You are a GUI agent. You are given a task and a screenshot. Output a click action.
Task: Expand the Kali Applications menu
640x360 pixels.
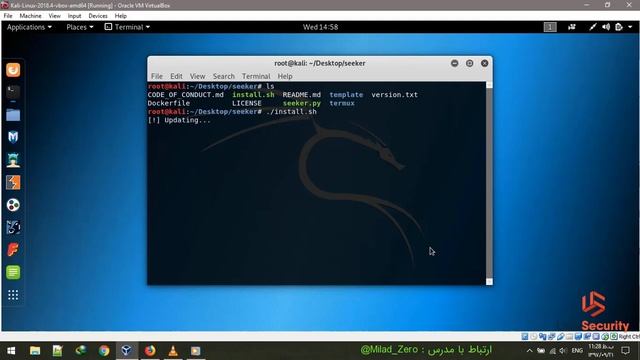[29, 27]
